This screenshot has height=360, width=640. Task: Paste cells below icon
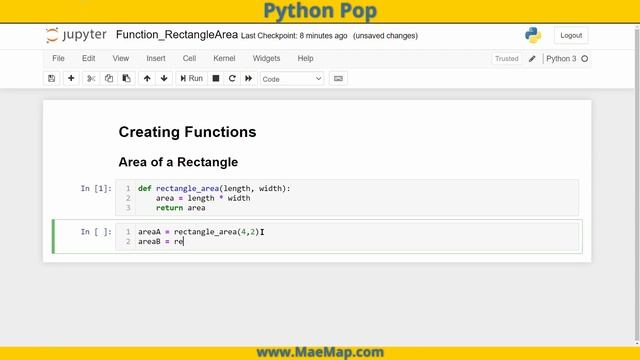(127, 78)
